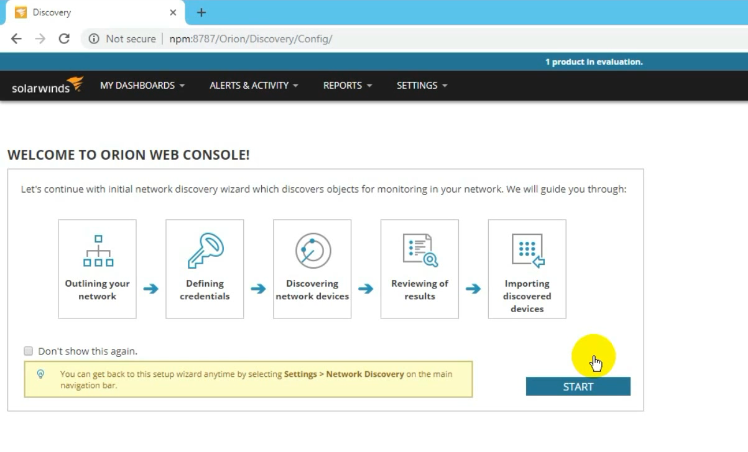Click the Welcome to Orion Web Console heading
748x452 pixels.
click(129, 155)
